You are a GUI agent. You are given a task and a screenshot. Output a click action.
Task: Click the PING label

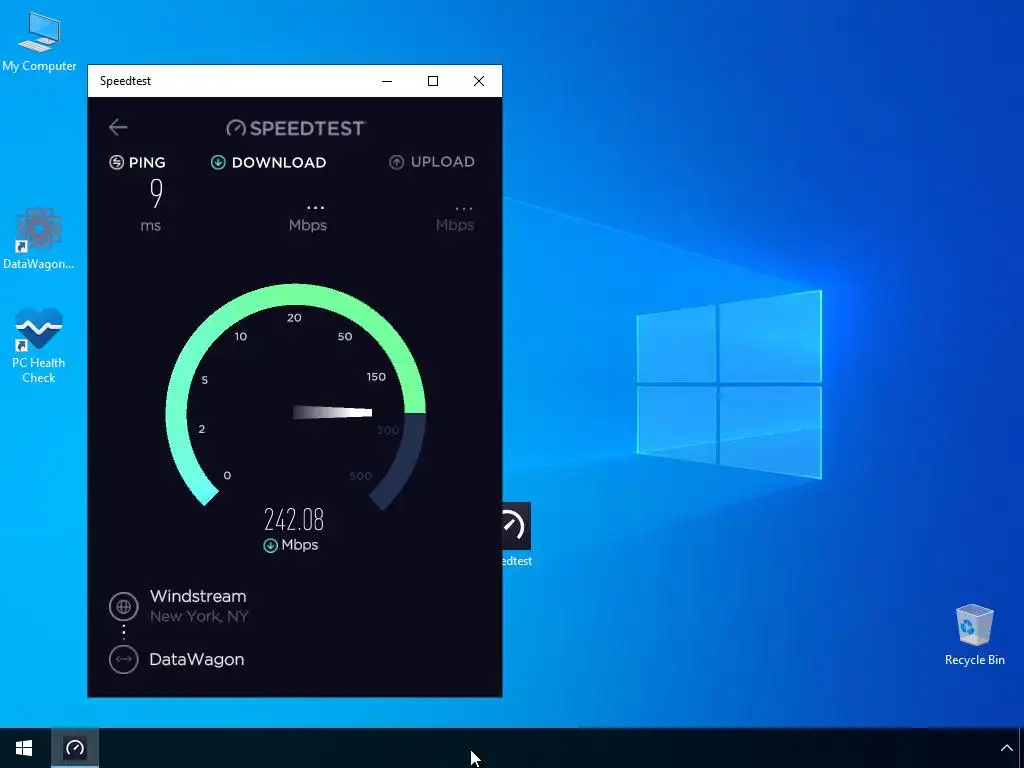(147, 163)
